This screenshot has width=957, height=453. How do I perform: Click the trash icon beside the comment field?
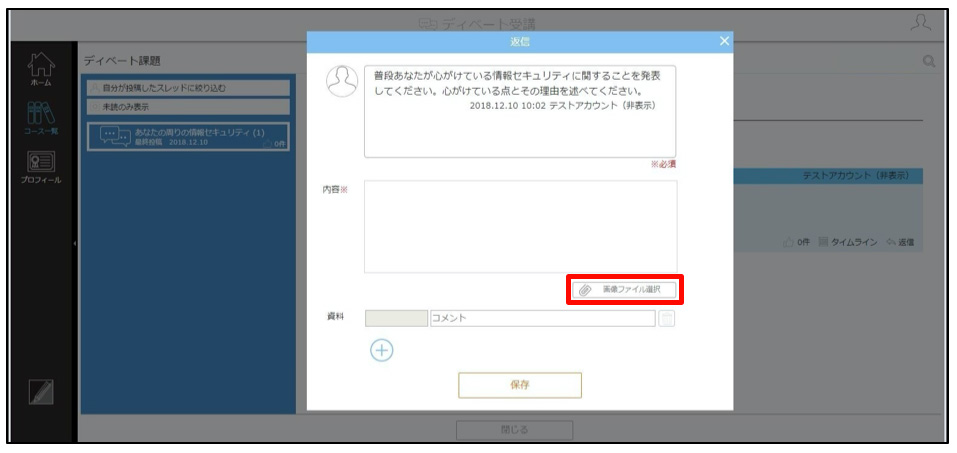[667, 318]
